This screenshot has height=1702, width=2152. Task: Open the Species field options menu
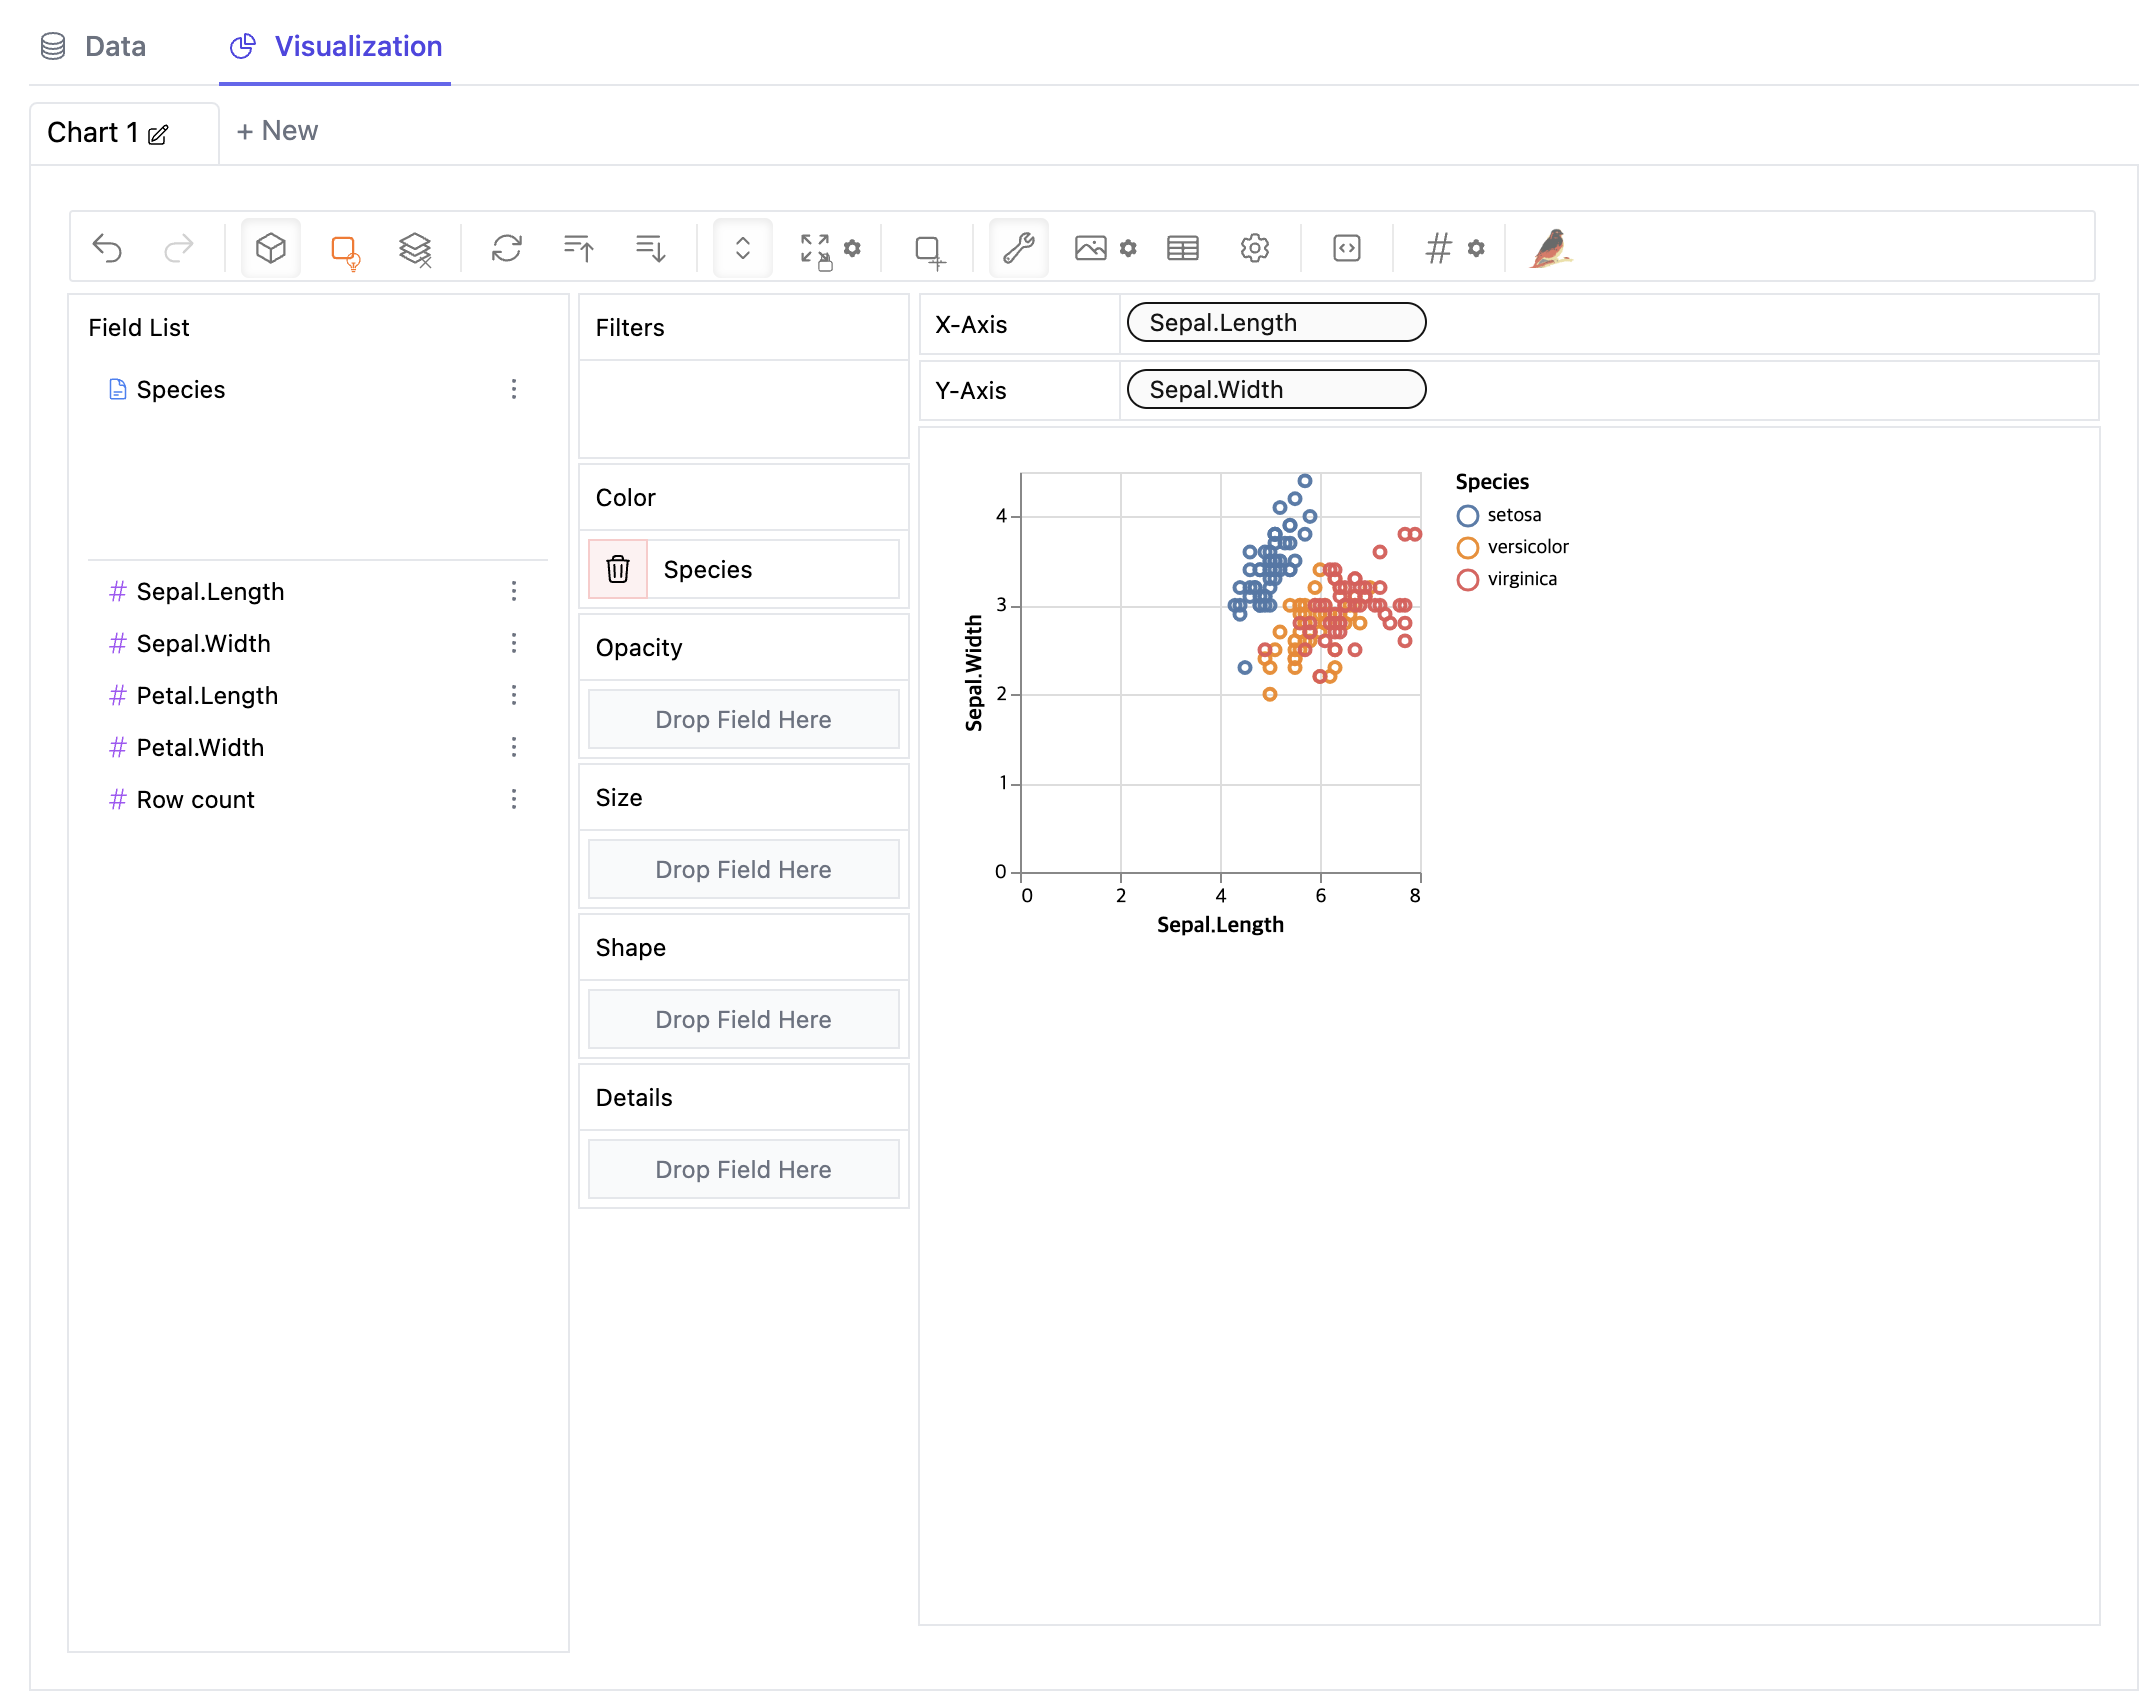tap(514, 389)
